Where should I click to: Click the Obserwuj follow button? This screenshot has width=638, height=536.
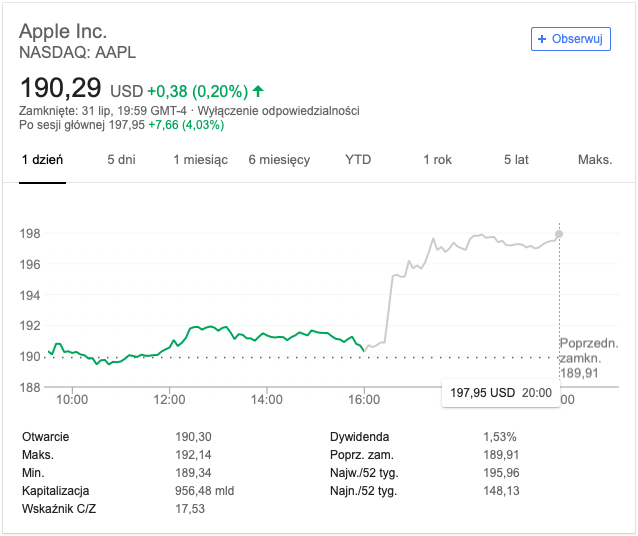pyautogui.click(x=570, y=39)
